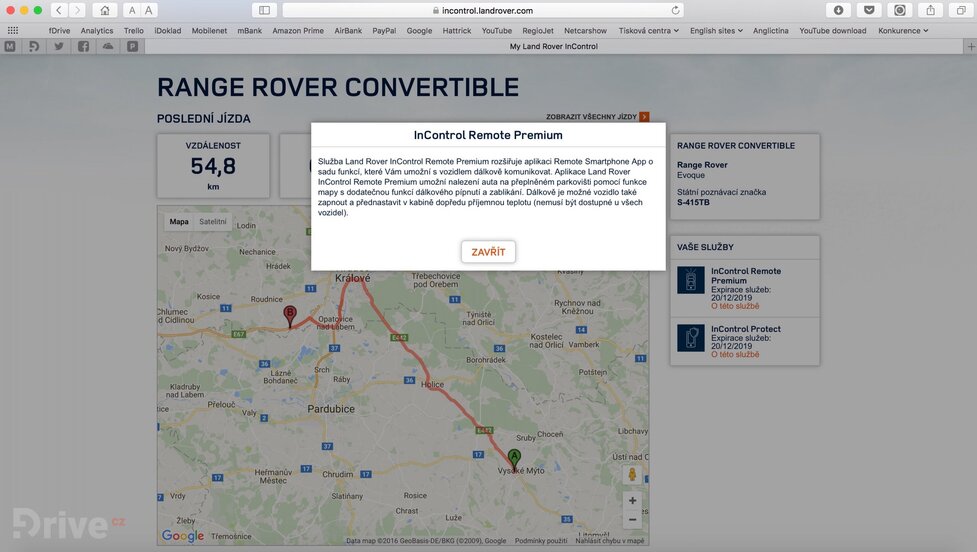Toggle the Safari sidebar icon

coord(264,10)
